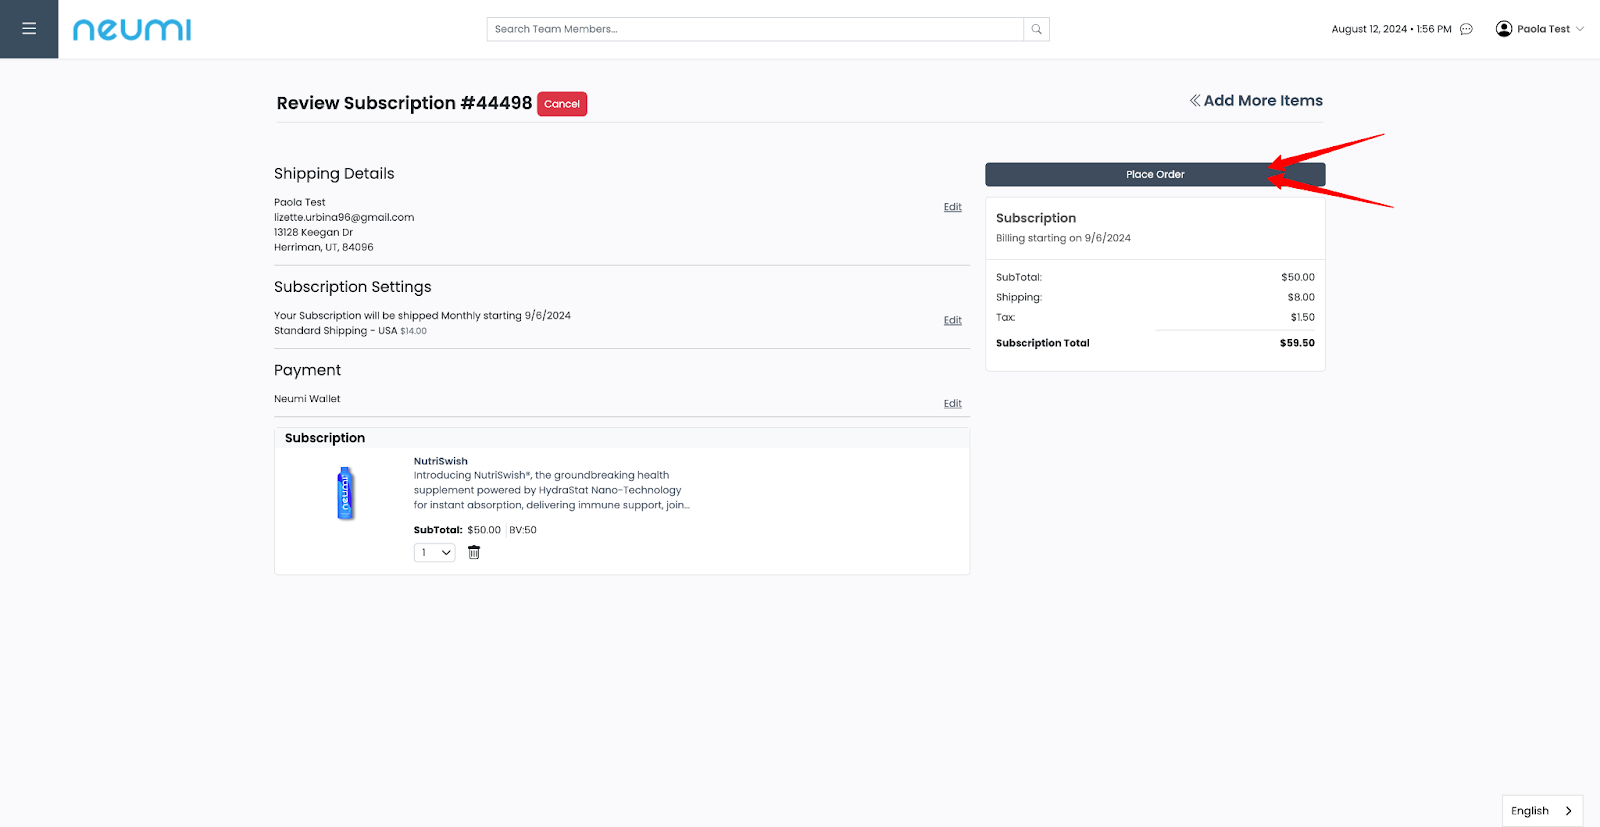1600x827 pixels.
Task: Edit the Payment method
Action: 952,404
